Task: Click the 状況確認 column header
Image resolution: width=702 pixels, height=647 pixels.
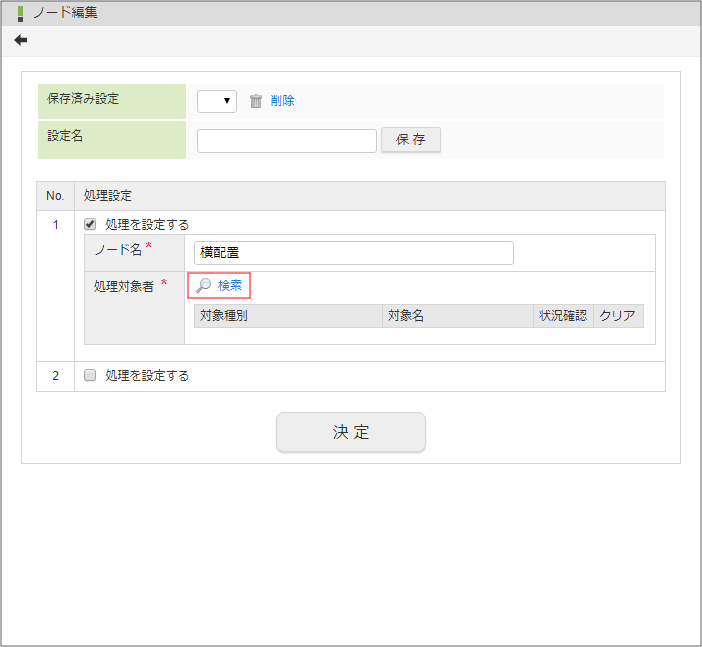Action: (x=563, y=316)
